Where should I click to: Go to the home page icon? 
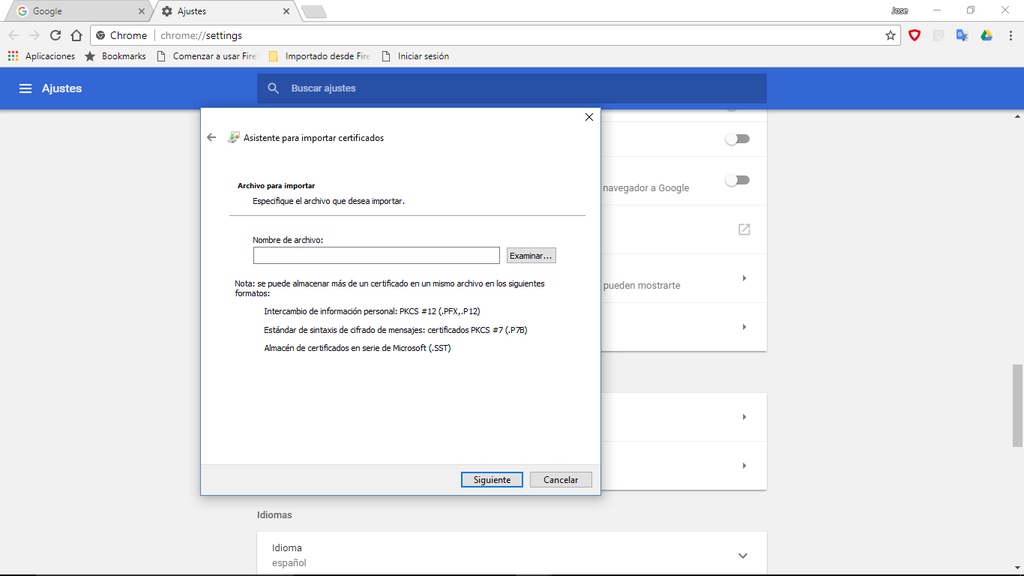[x=77, y=35]
